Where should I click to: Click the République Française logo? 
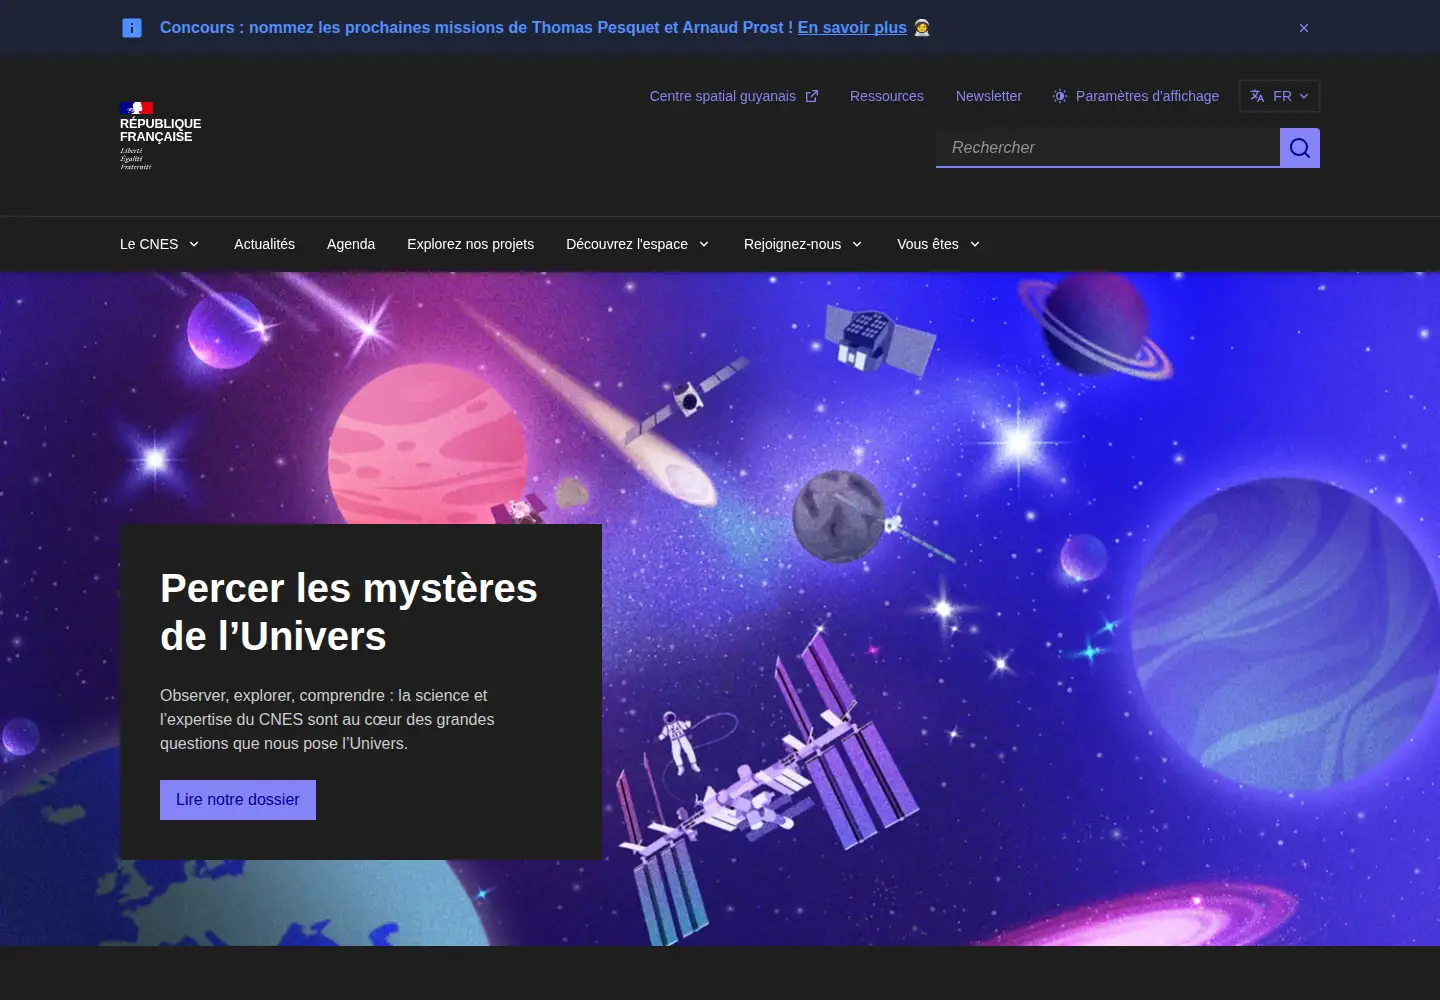[160, 135]
